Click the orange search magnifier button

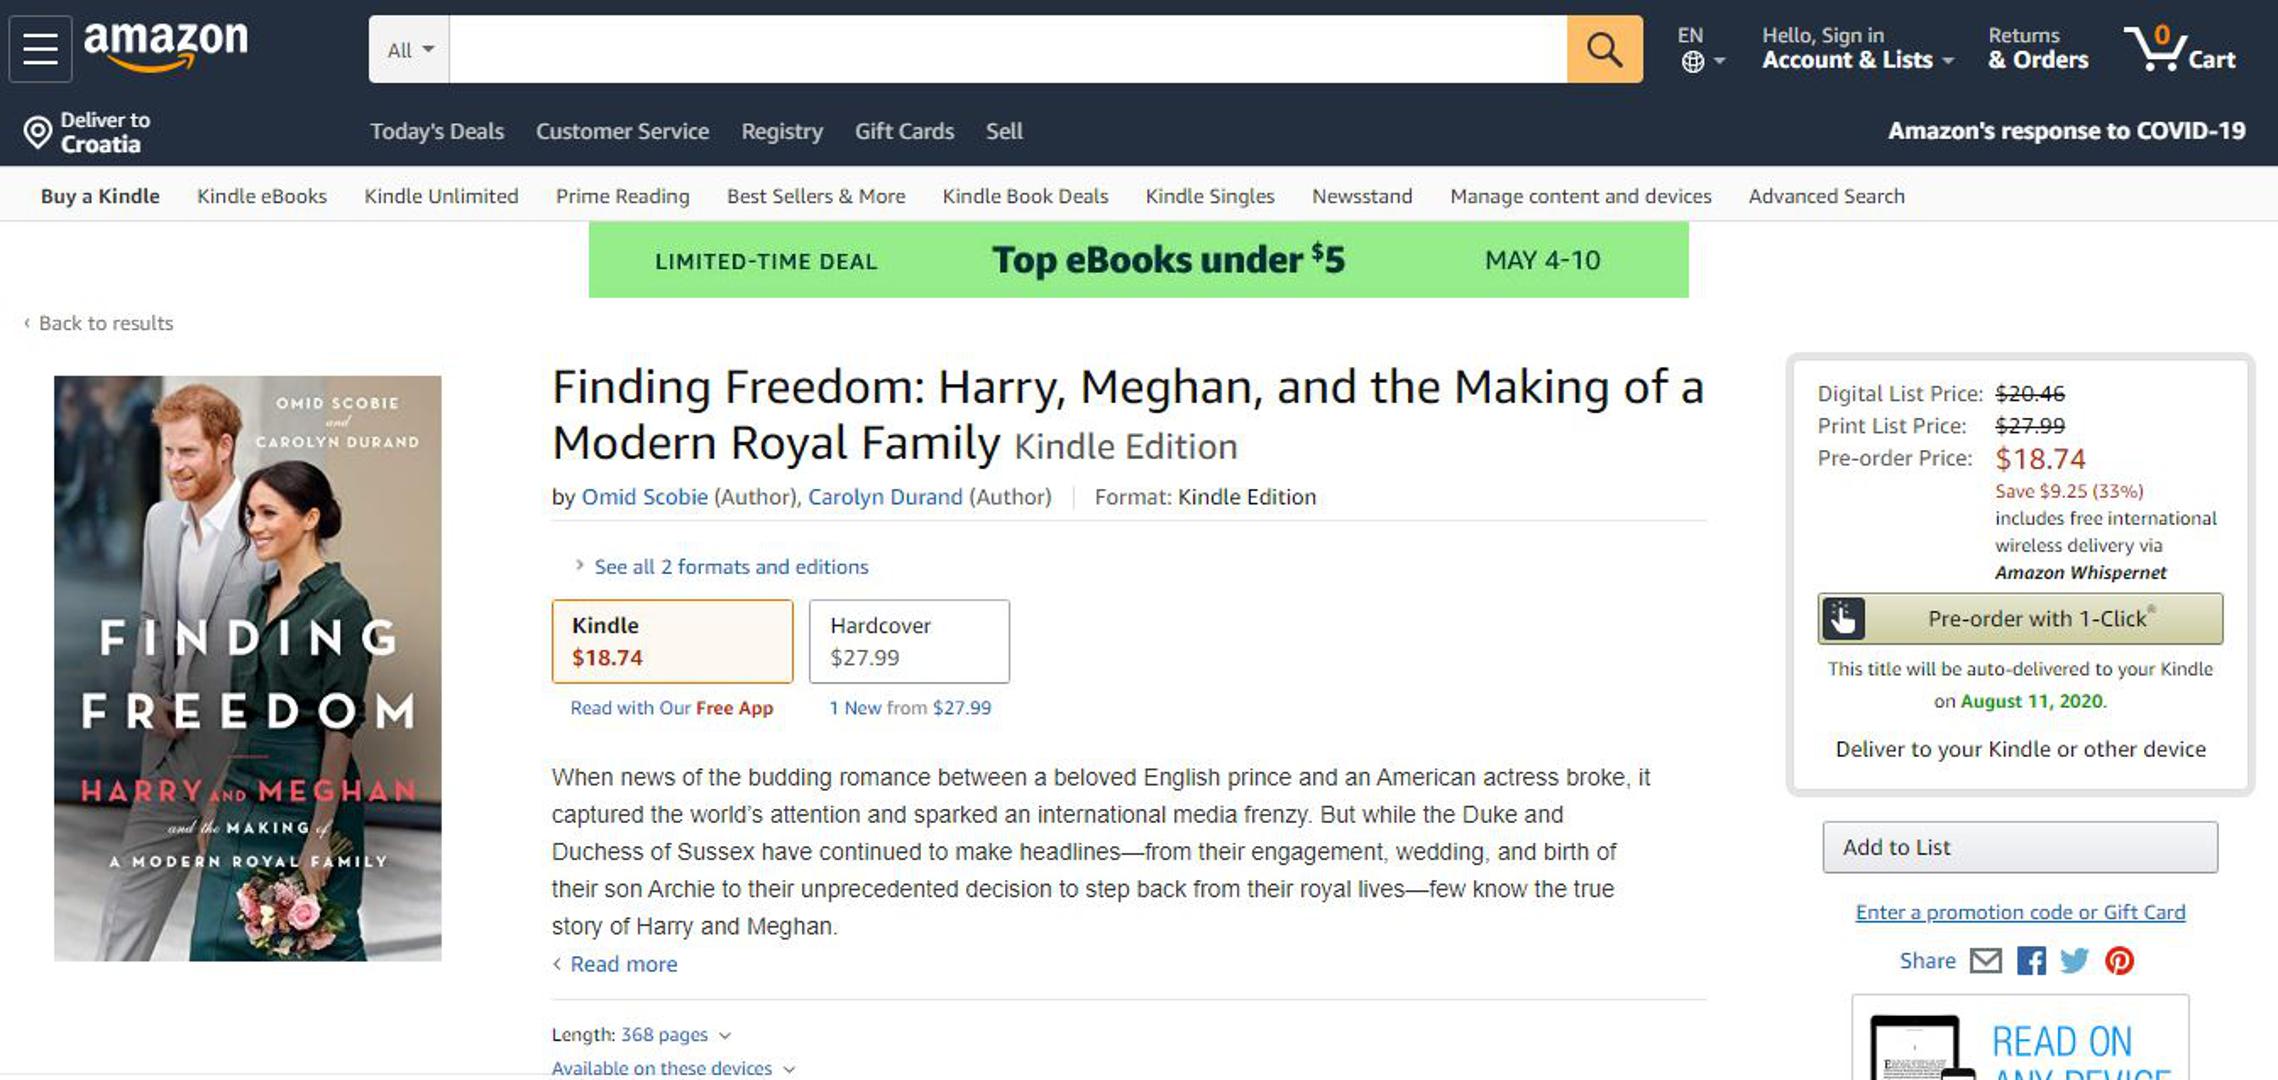click(x=1603, y=49)
